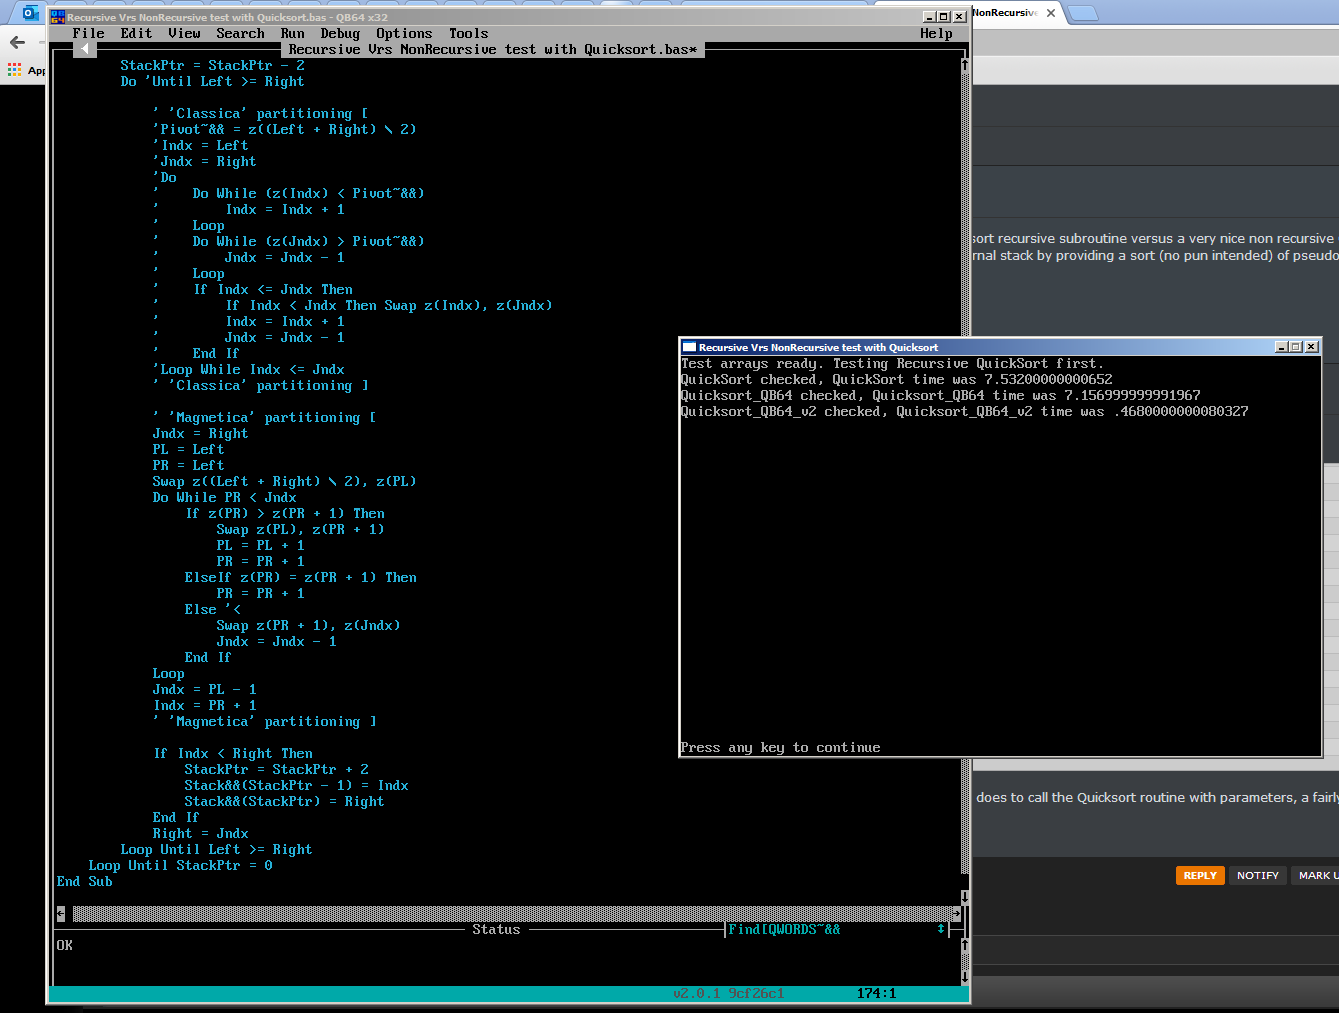This screenshot has height=1013, width=1339.
Task: Open the File menu
Action: pos(88,33)
